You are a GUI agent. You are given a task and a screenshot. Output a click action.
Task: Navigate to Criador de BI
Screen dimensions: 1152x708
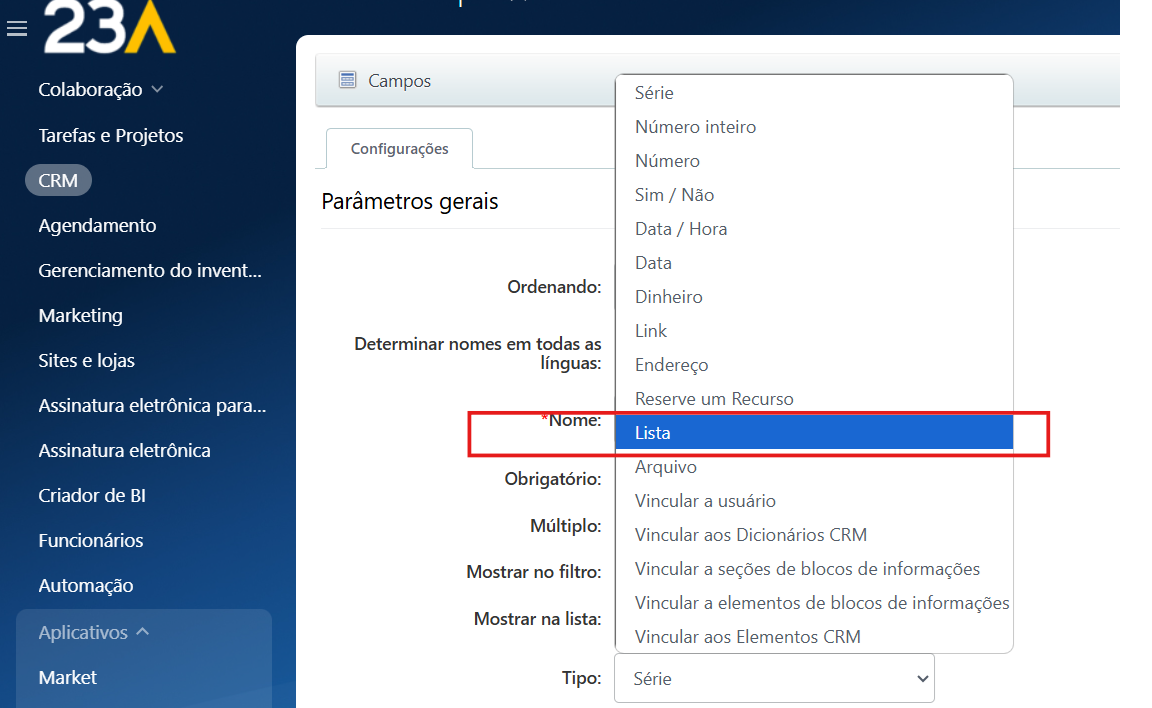[92, 495]
